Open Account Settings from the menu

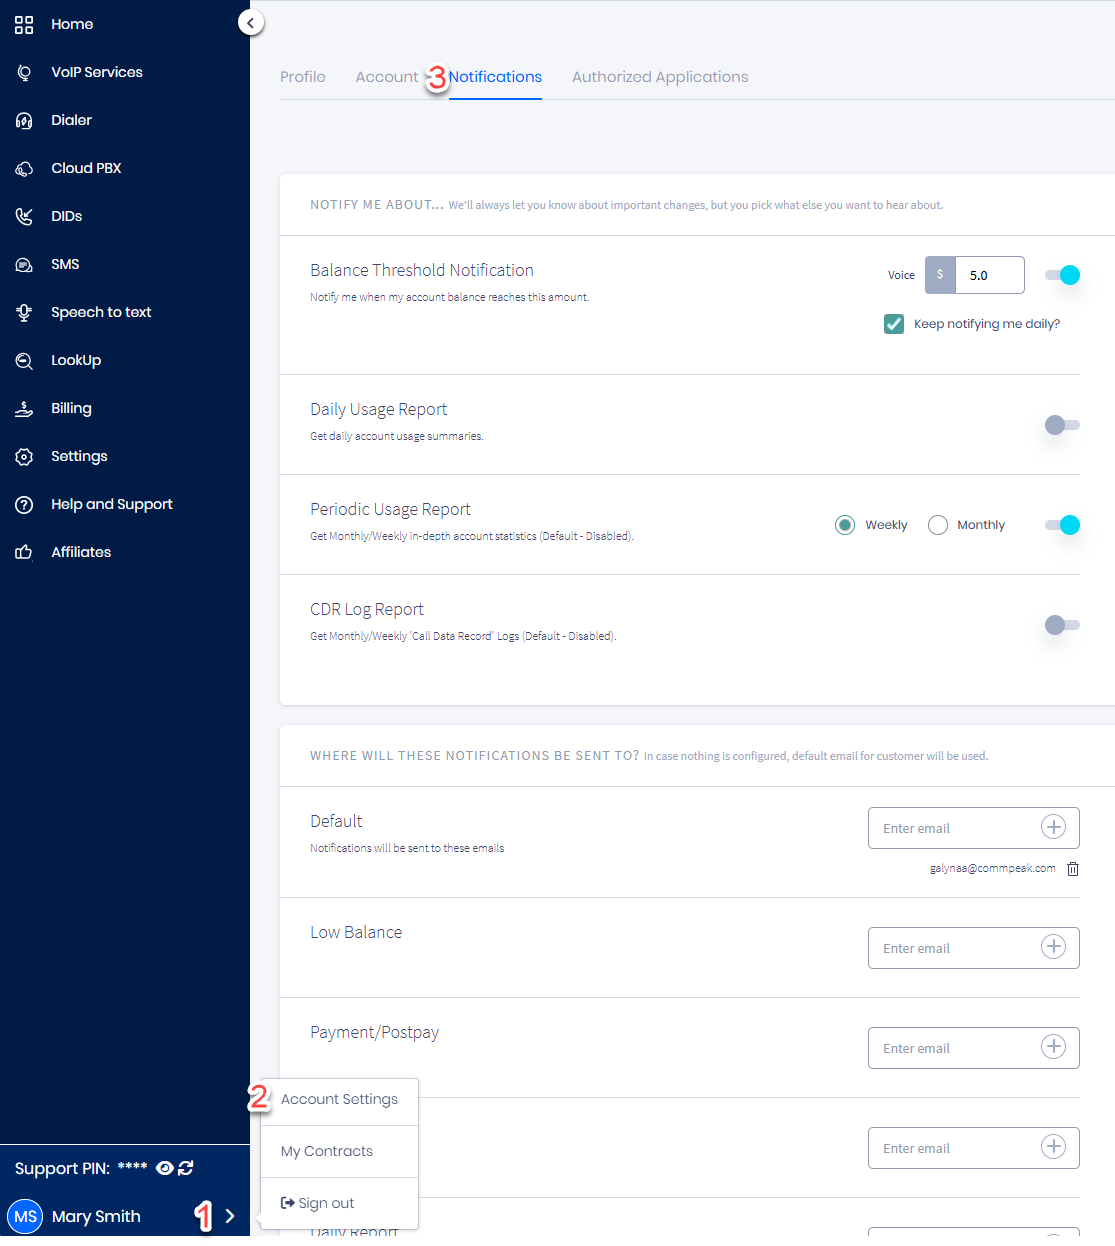[339, 1099]
